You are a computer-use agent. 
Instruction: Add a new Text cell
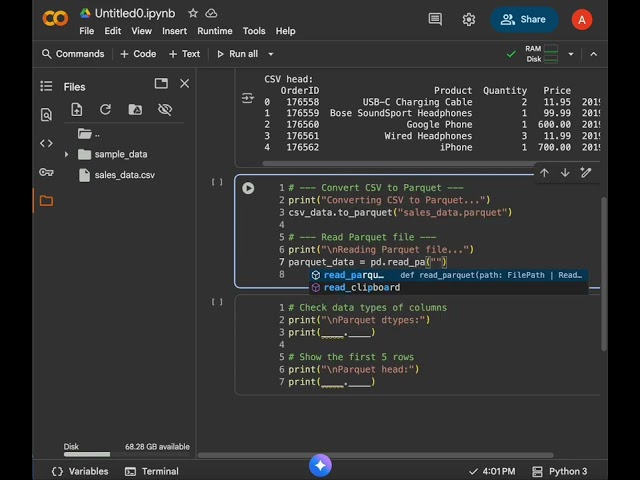[x=184, y=54]
